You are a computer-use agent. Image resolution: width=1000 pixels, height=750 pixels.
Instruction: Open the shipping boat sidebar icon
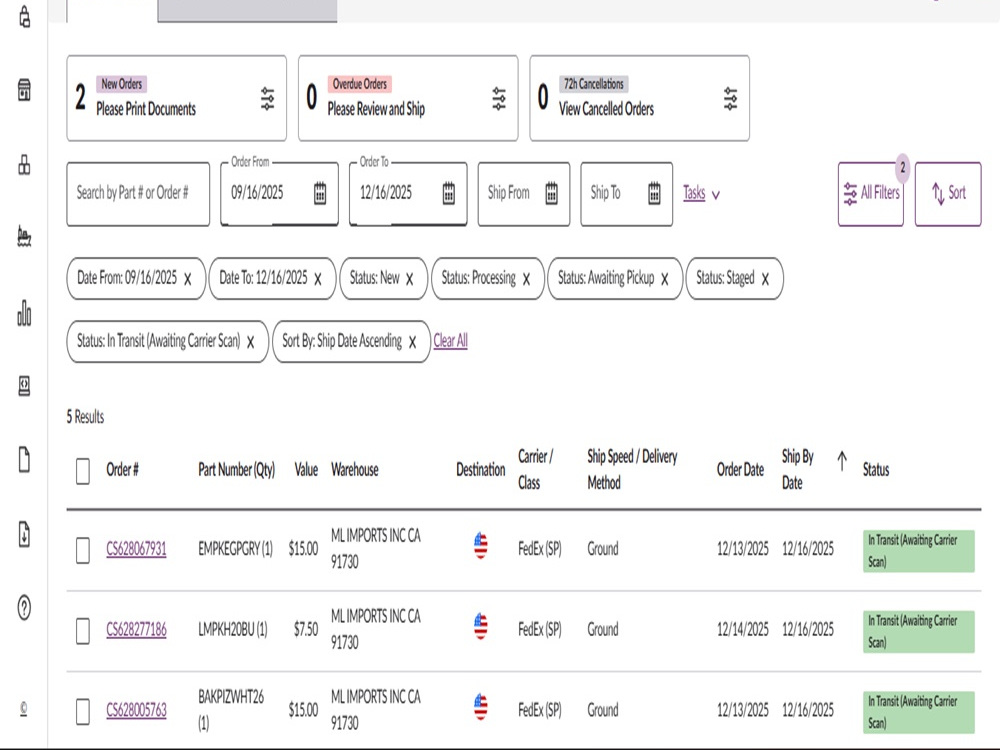coord(24,237)
